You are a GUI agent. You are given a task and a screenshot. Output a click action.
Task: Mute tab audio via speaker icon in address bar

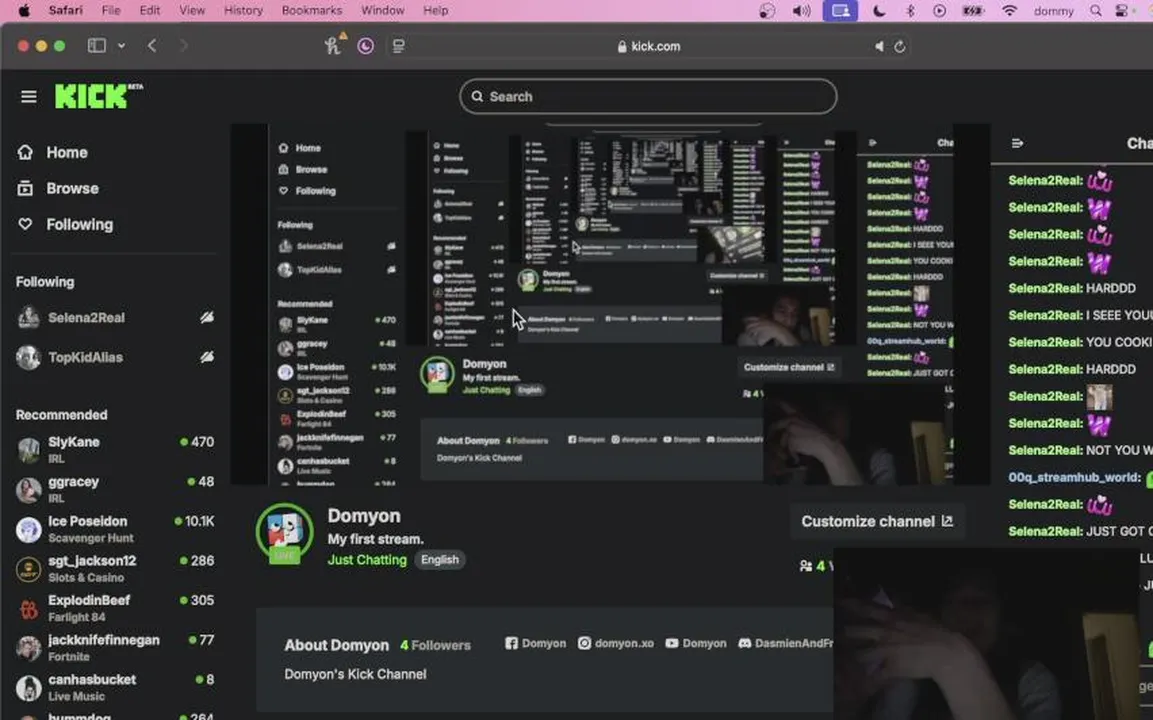tap(879, 46)
